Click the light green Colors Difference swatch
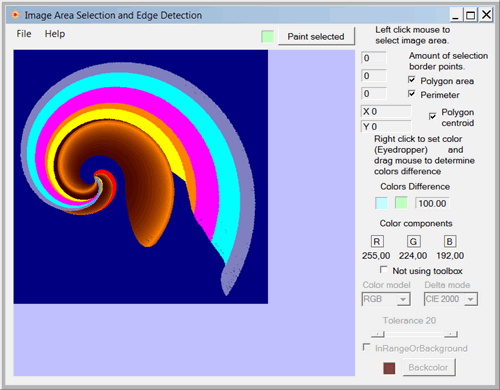Screen dimensions: 500x390 coord(401,203)
